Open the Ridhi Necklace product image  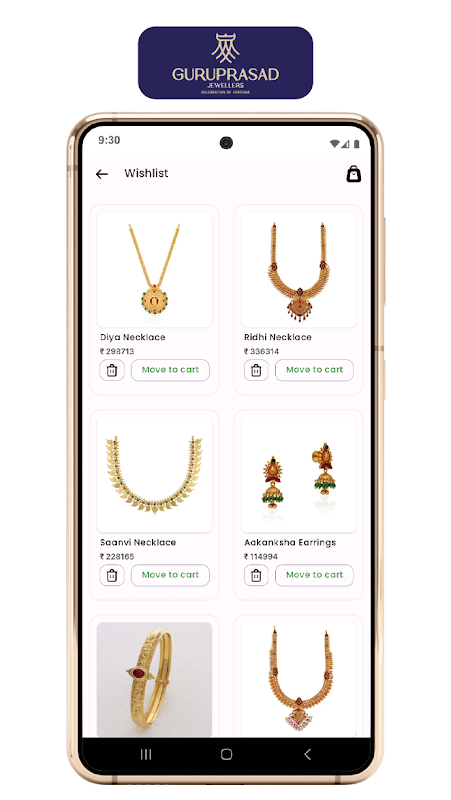[298, 270]
